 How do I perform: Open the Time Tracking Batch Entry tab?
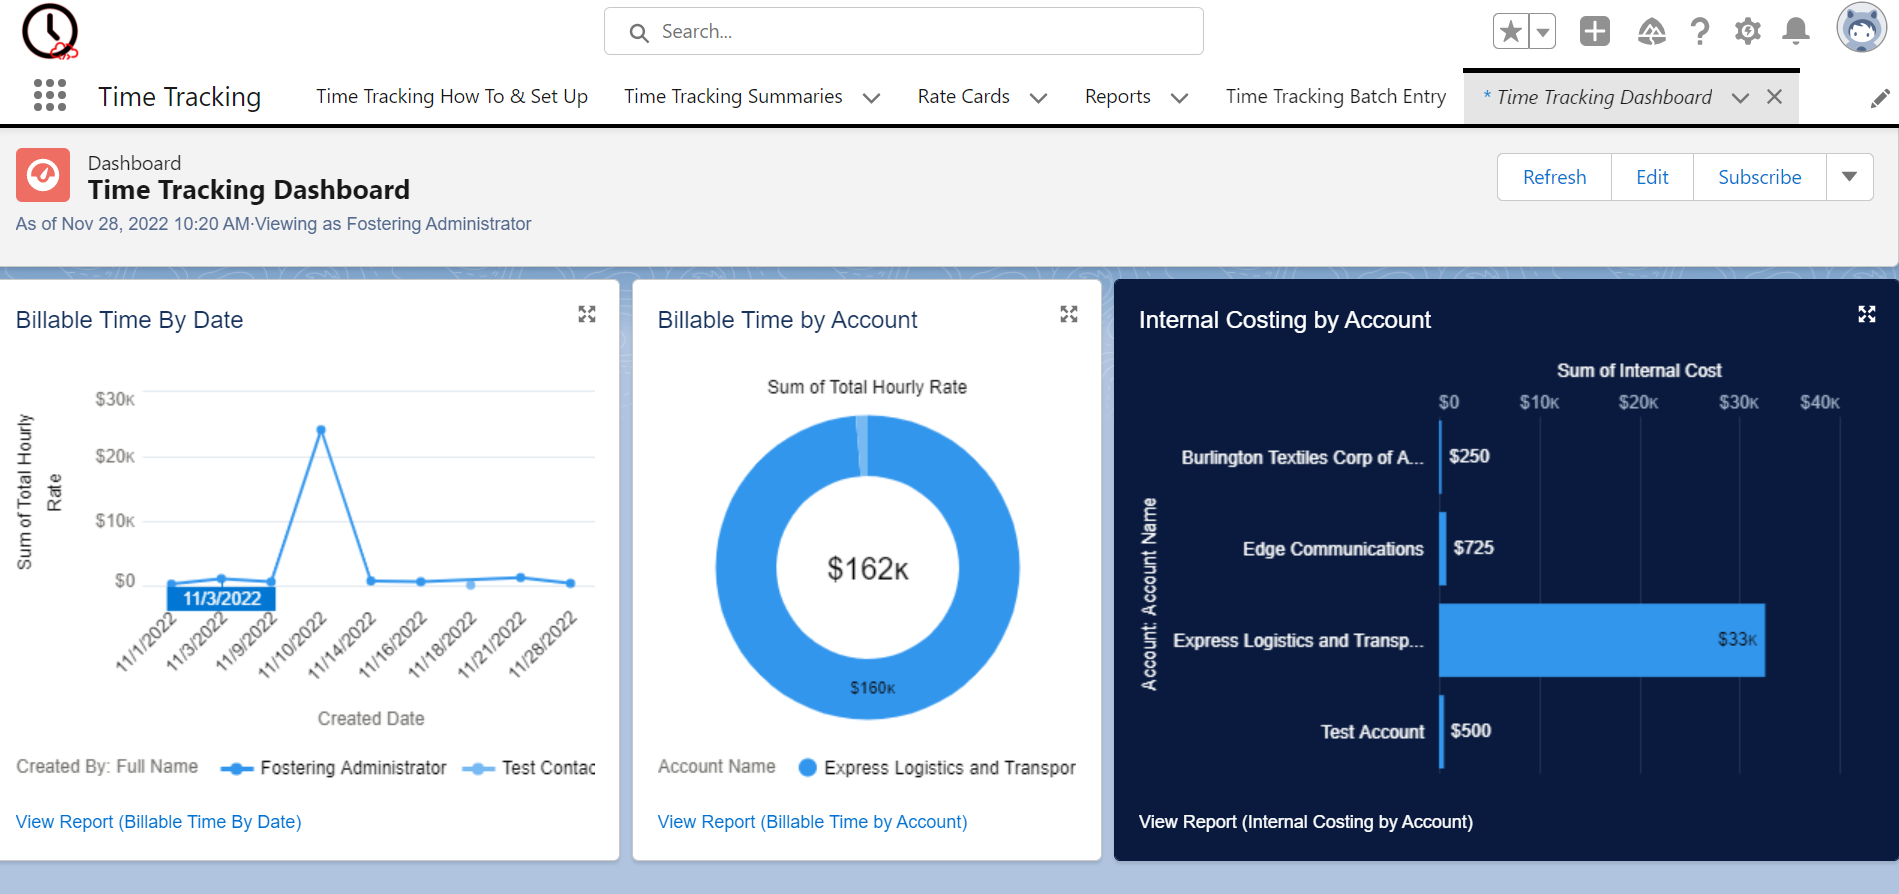point(1335,97)
